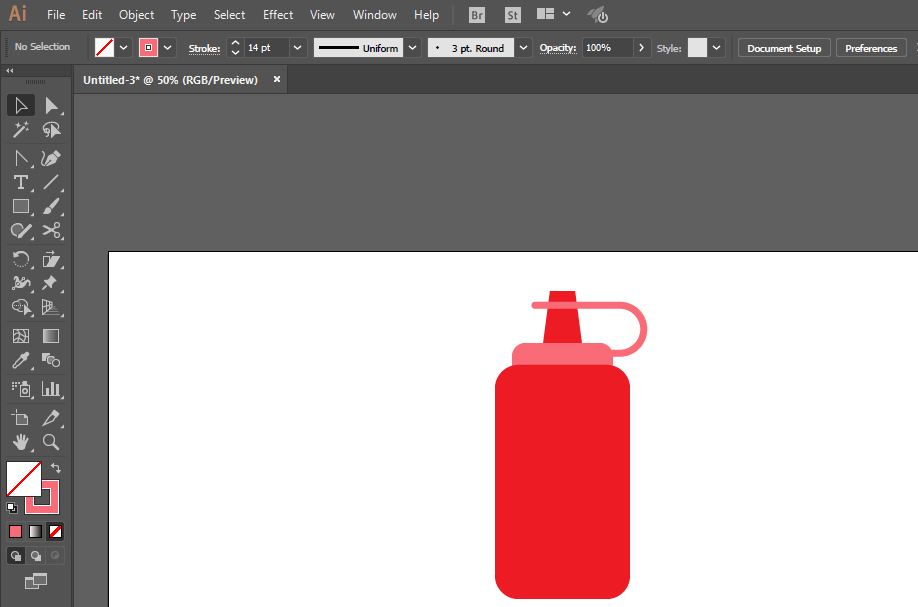This screenshot has height=607, width=918.
Task: Swap fill and stroke colors
Action: click(57, 467)
